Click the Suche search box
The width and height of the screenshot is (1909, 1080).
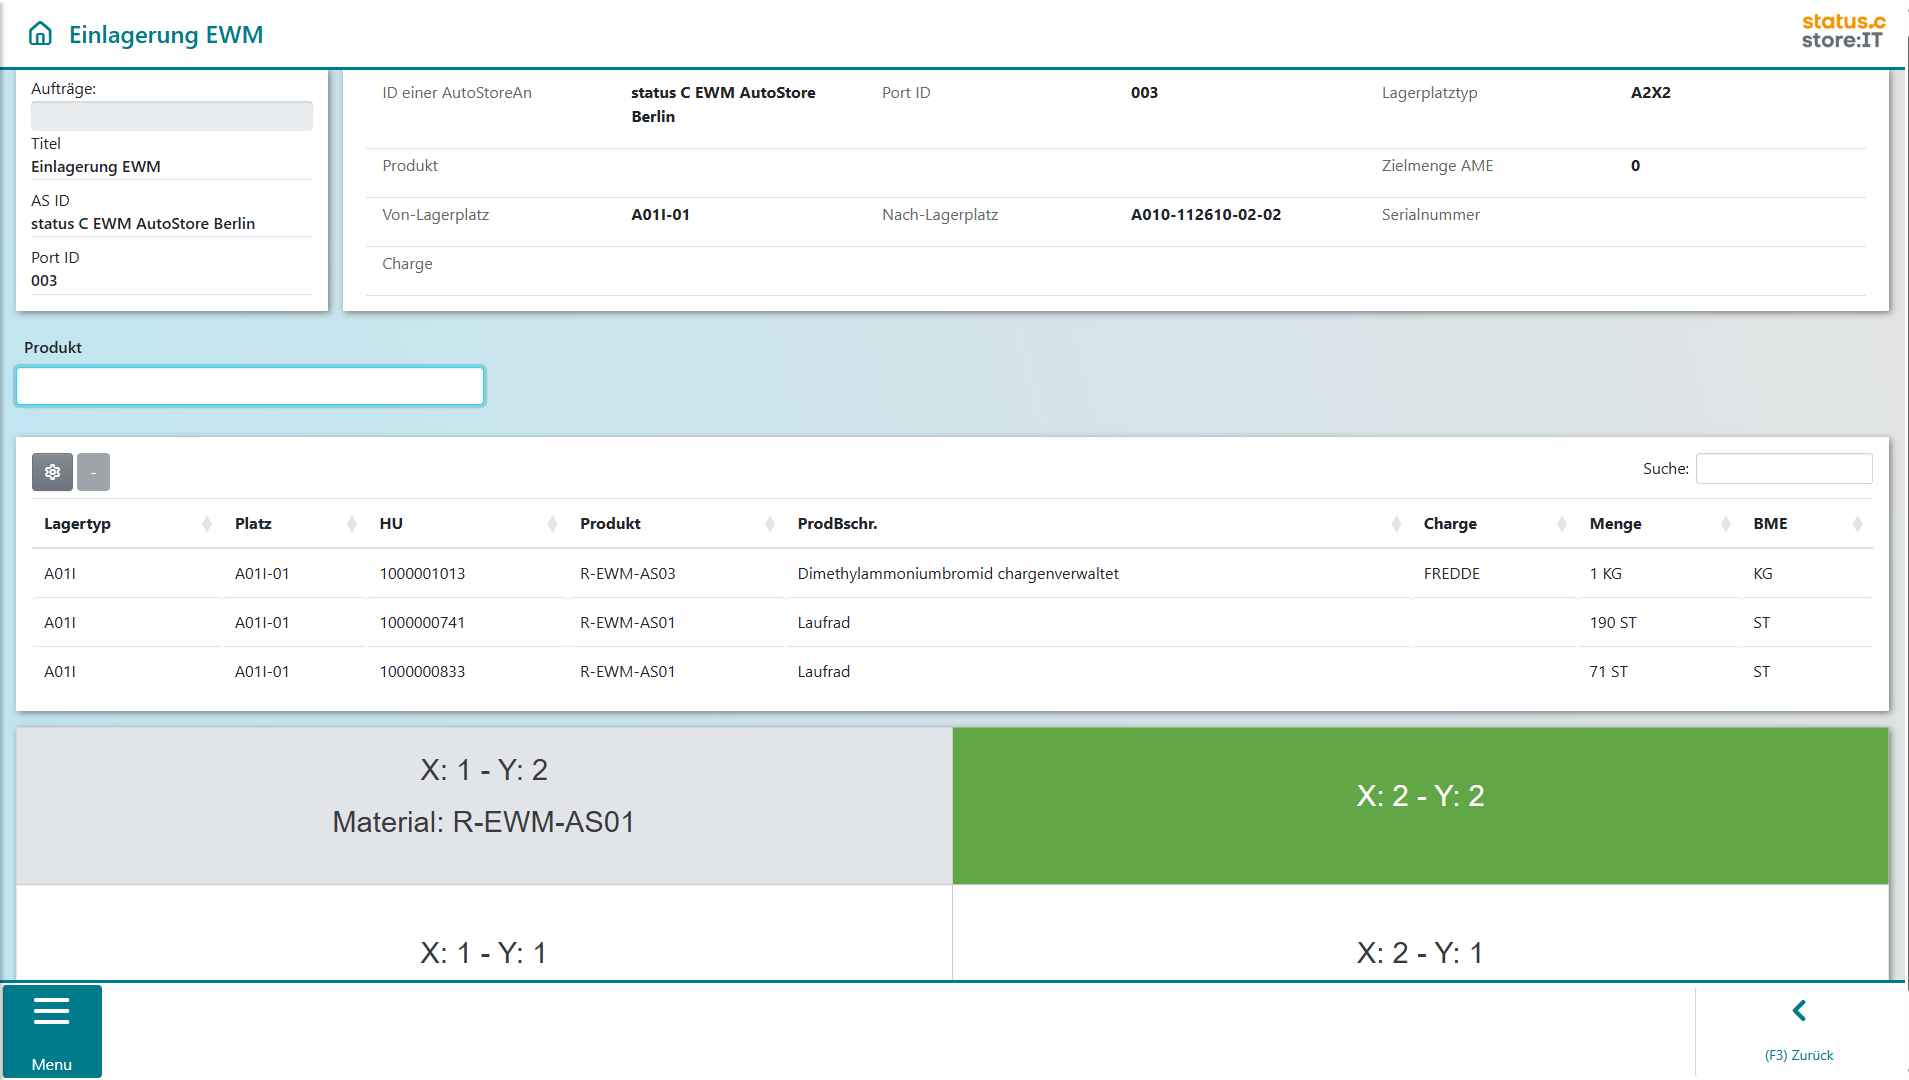point(1783,469)
